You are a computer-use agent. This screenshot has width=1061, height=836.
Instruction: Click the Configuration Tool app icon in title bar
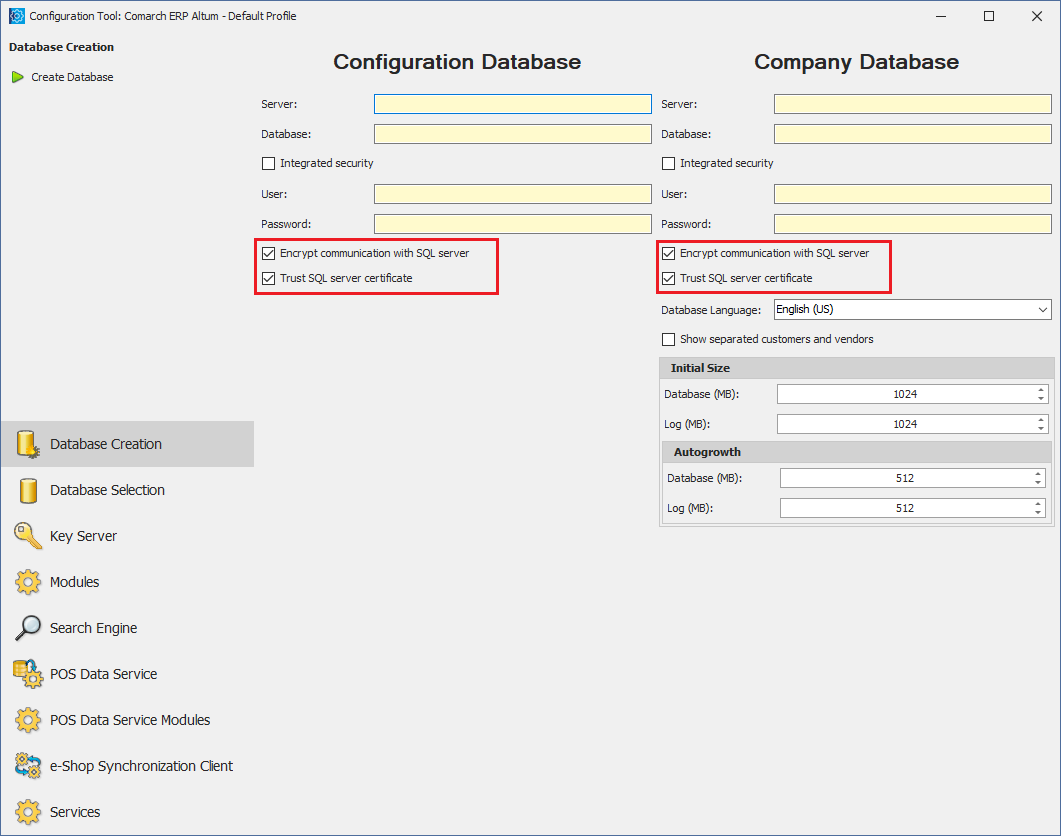[x=16, y=16]
